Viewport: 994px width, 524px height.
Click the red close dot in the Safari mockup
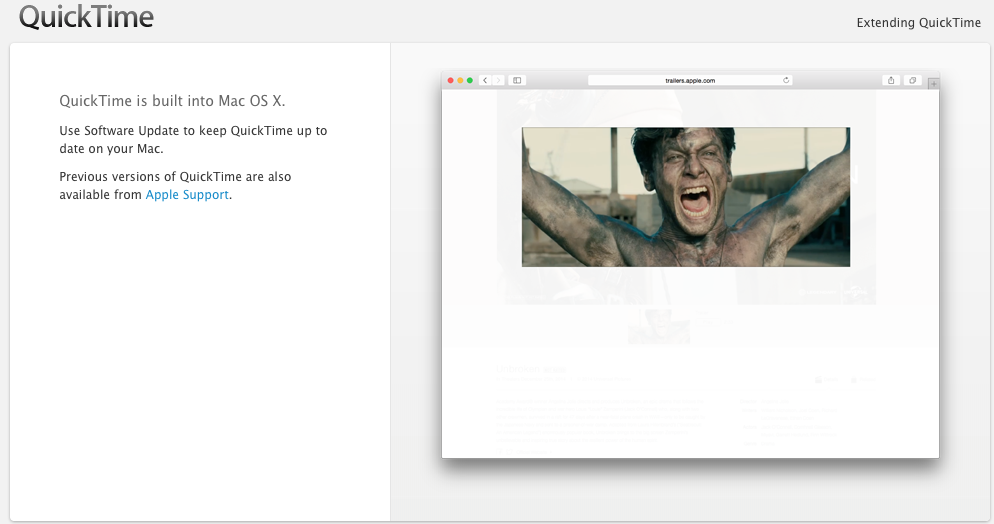pos(451,80)
